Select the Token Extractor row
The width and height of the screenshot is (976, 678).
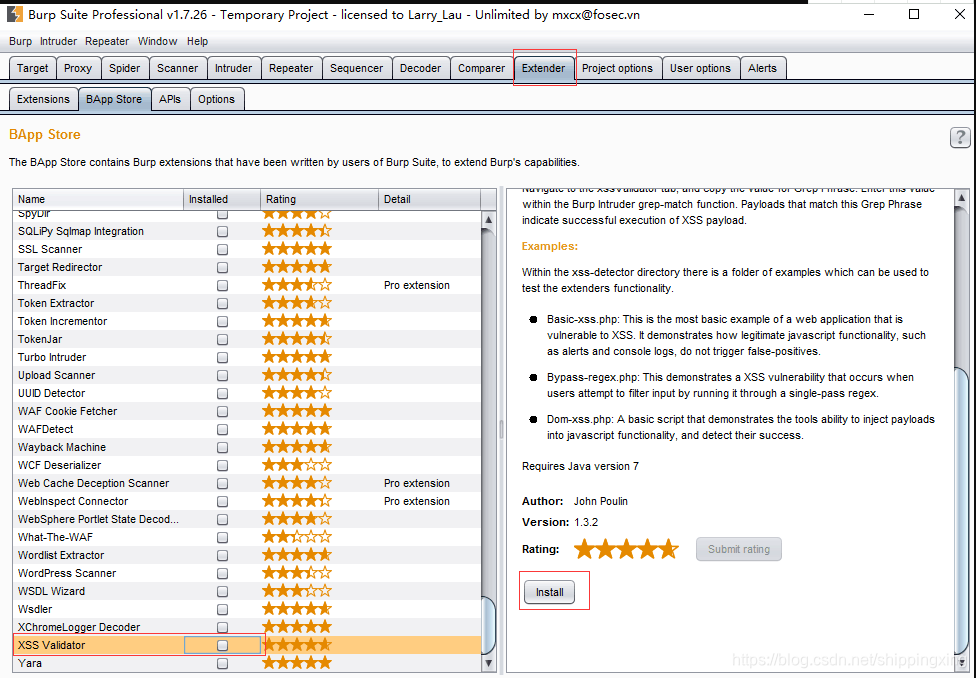point(247,303)
